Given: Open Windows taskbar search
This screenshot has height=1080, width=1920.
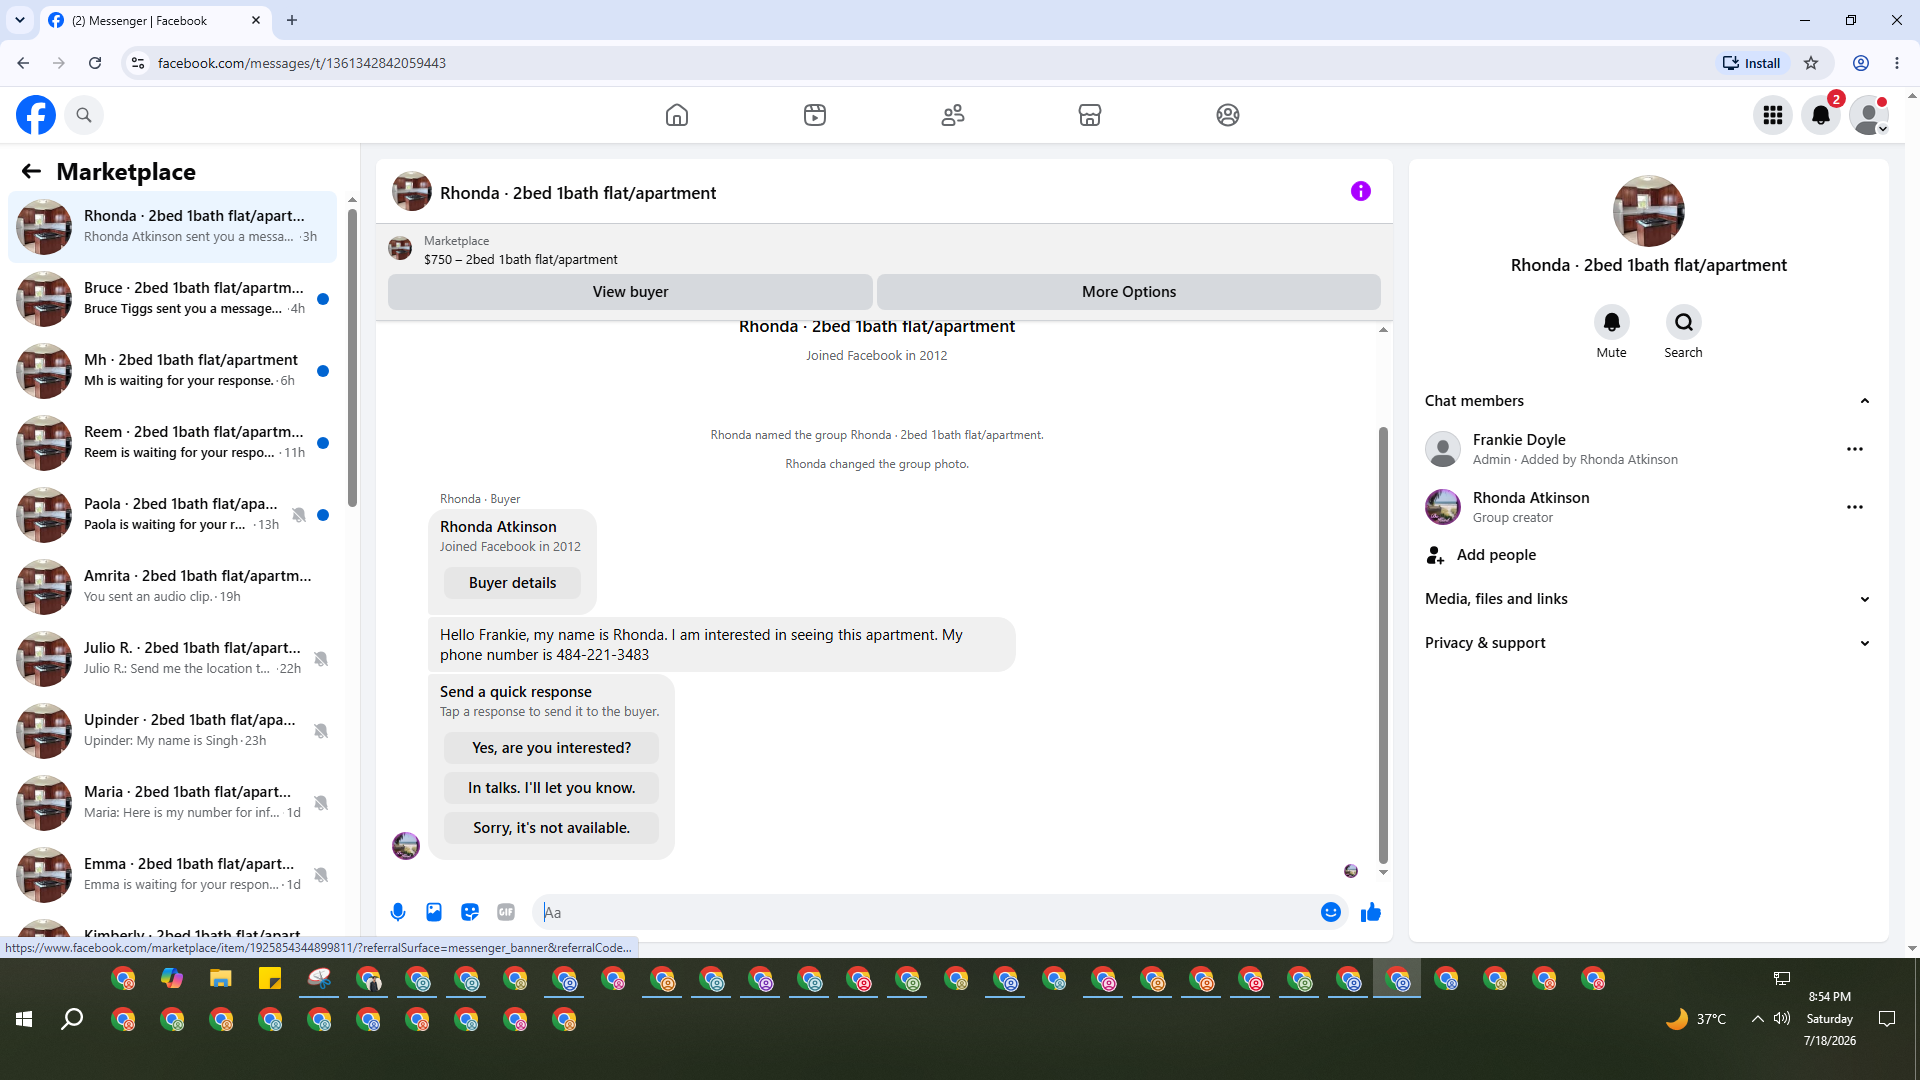Looking at the screenshot, I should [72, 1019].
